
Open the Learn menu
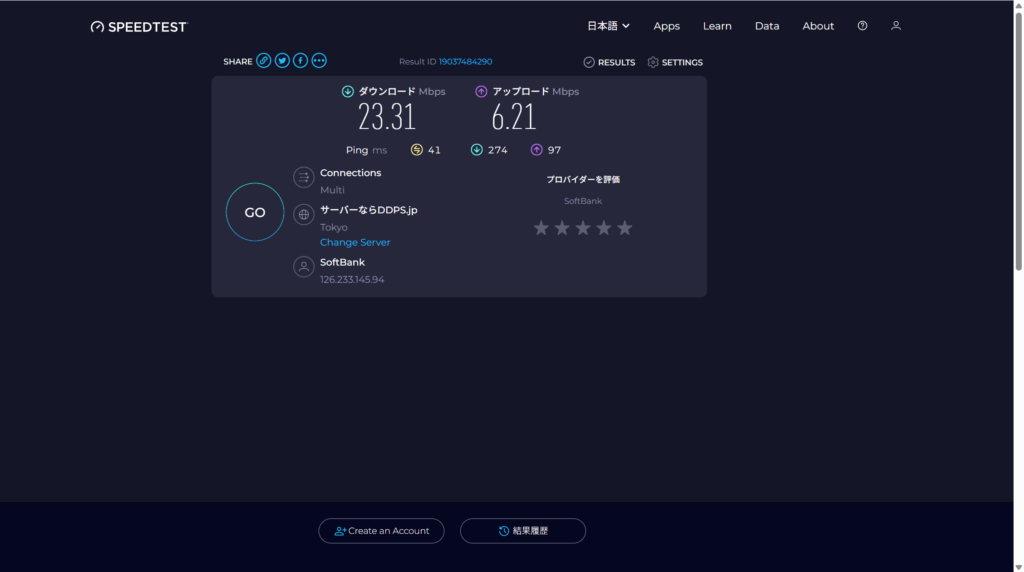click(x=717, y=26)
